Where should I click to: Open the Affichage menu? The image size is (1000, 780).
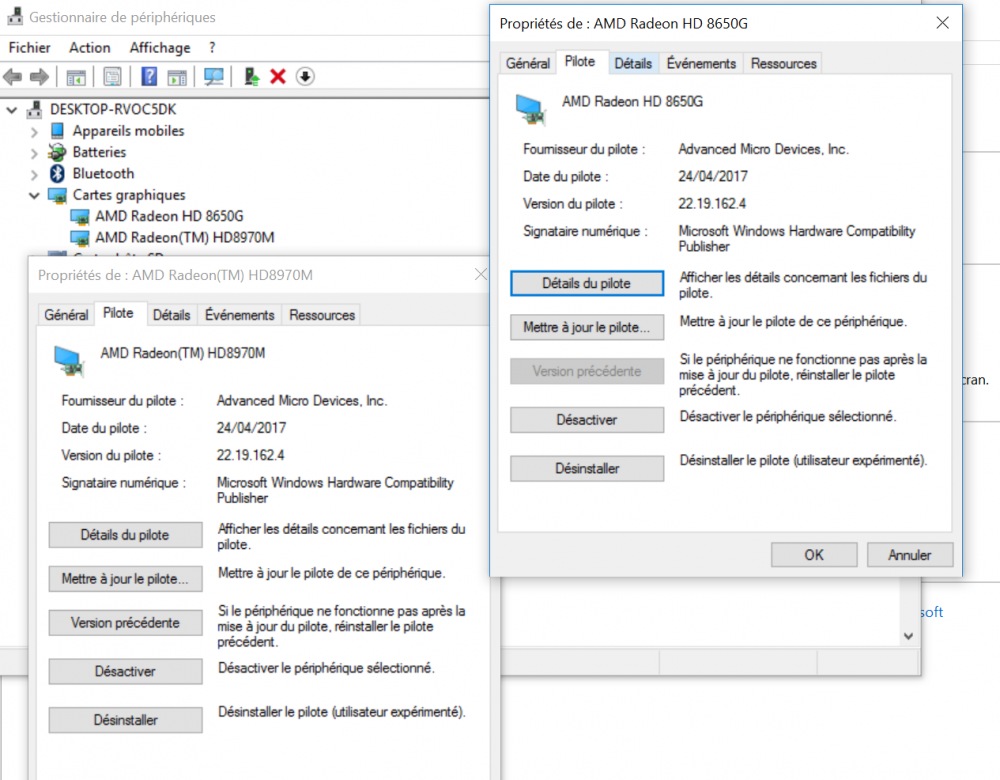[x=160, y=48]
